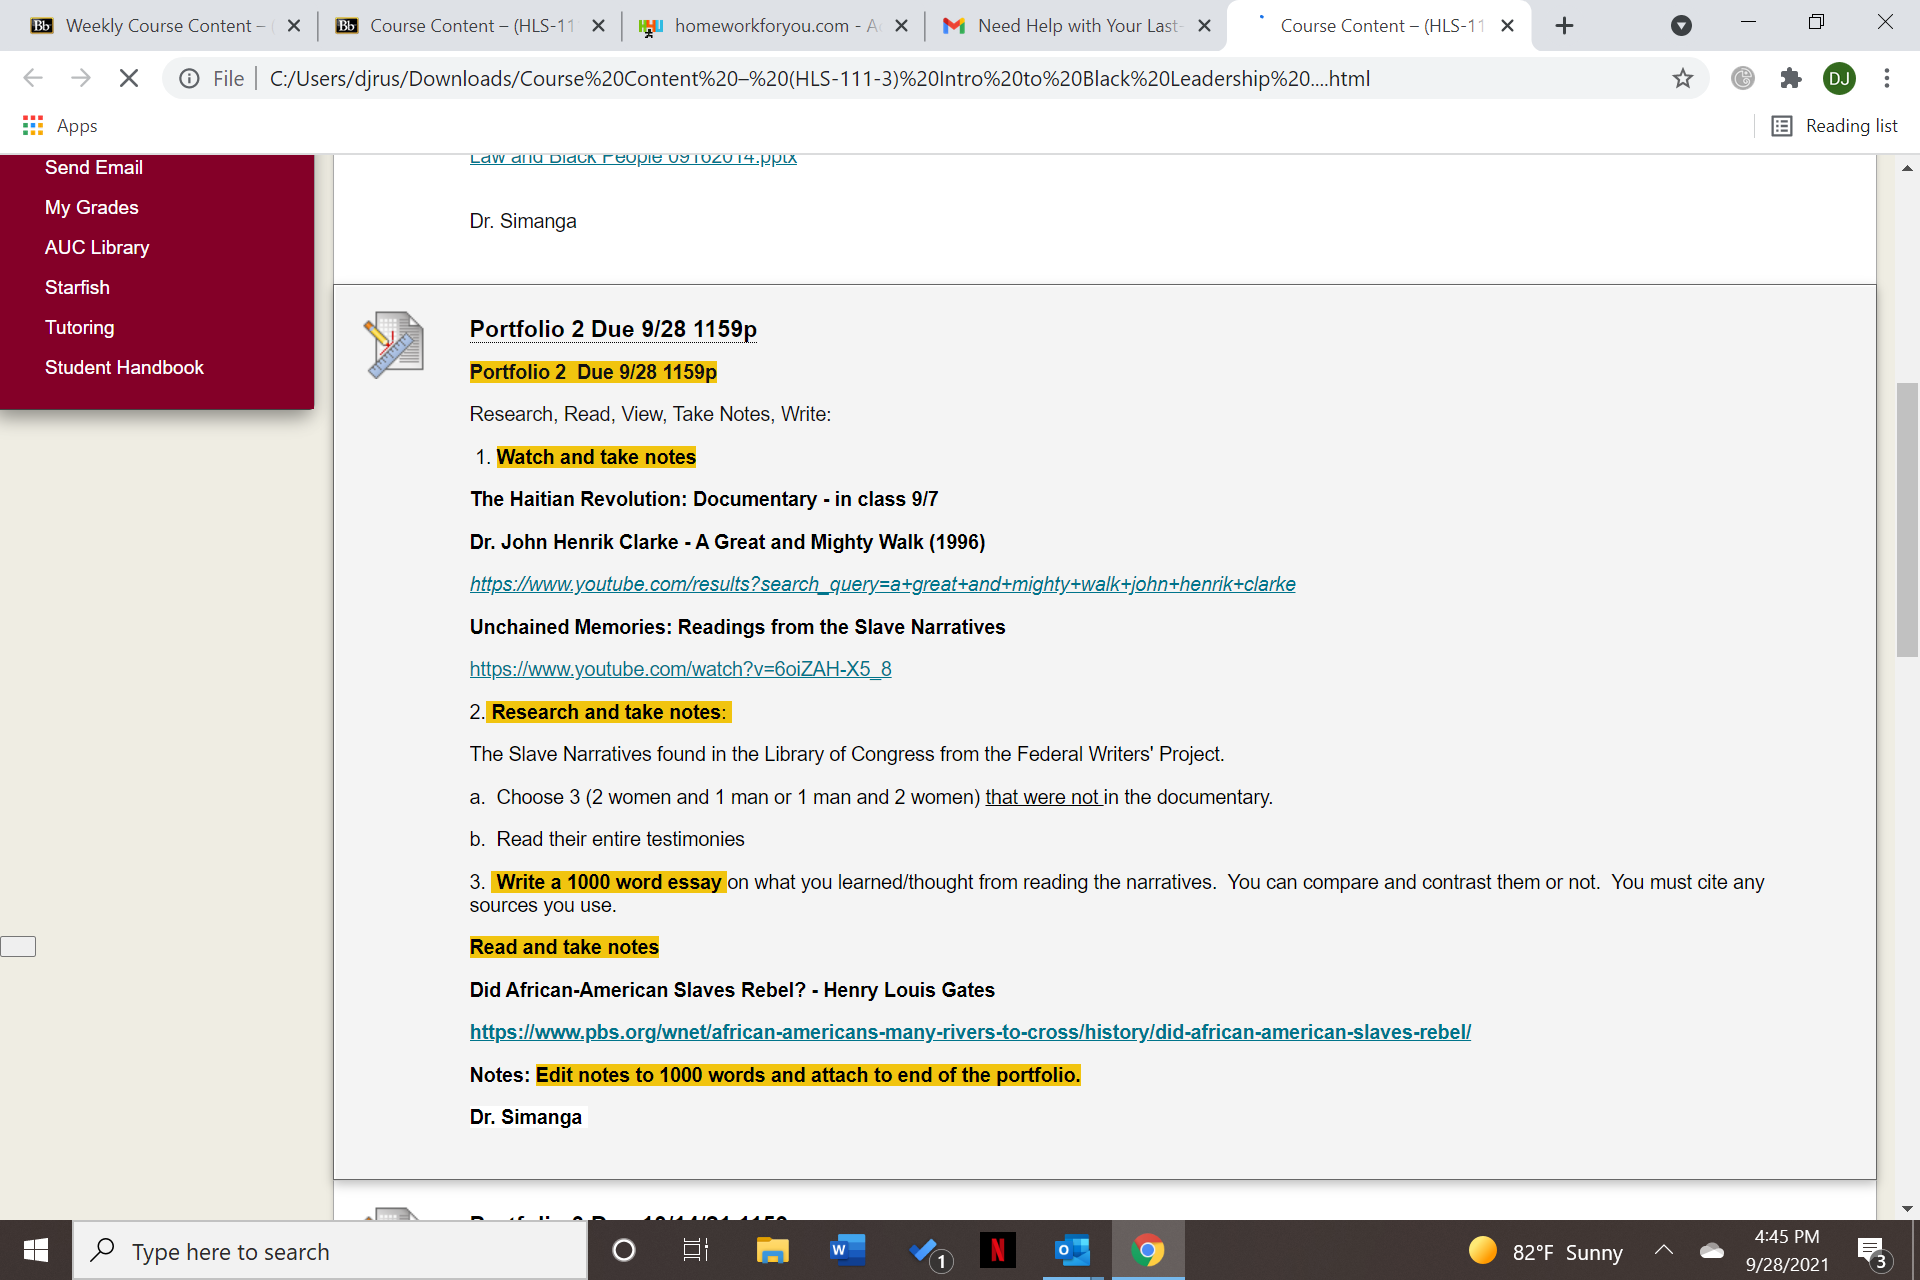Open My Grades in the sidebar

coord(92,207)
